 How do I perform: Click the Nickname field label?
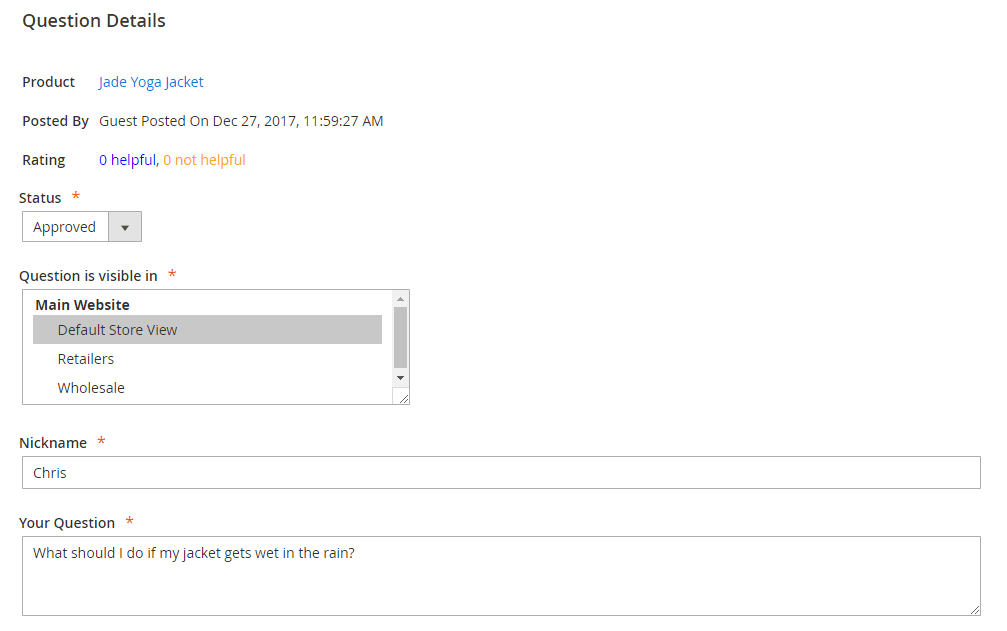[53, 443]
